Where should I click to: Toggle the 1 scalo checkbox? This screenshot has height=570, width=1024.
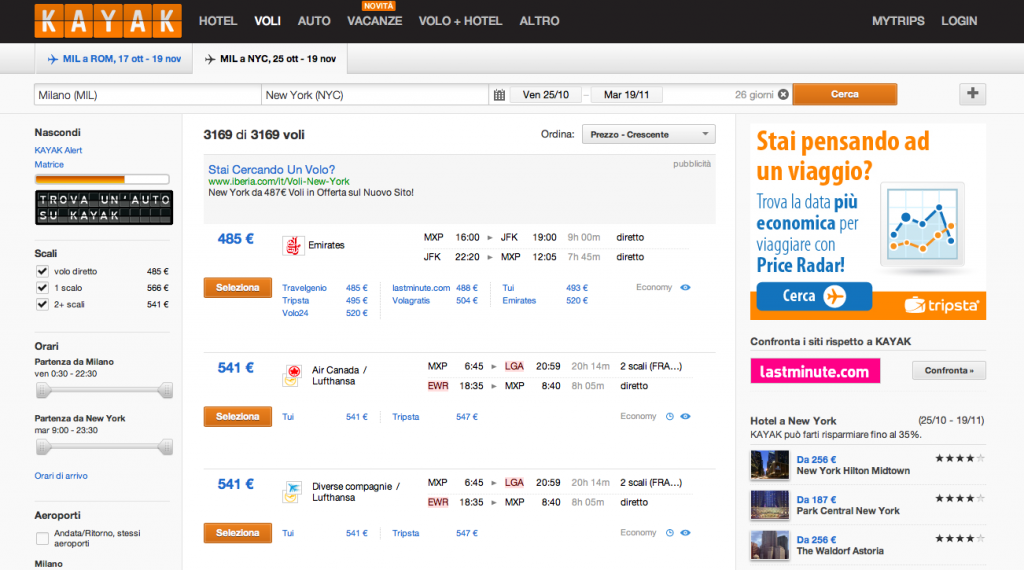(x=42, y=288)
